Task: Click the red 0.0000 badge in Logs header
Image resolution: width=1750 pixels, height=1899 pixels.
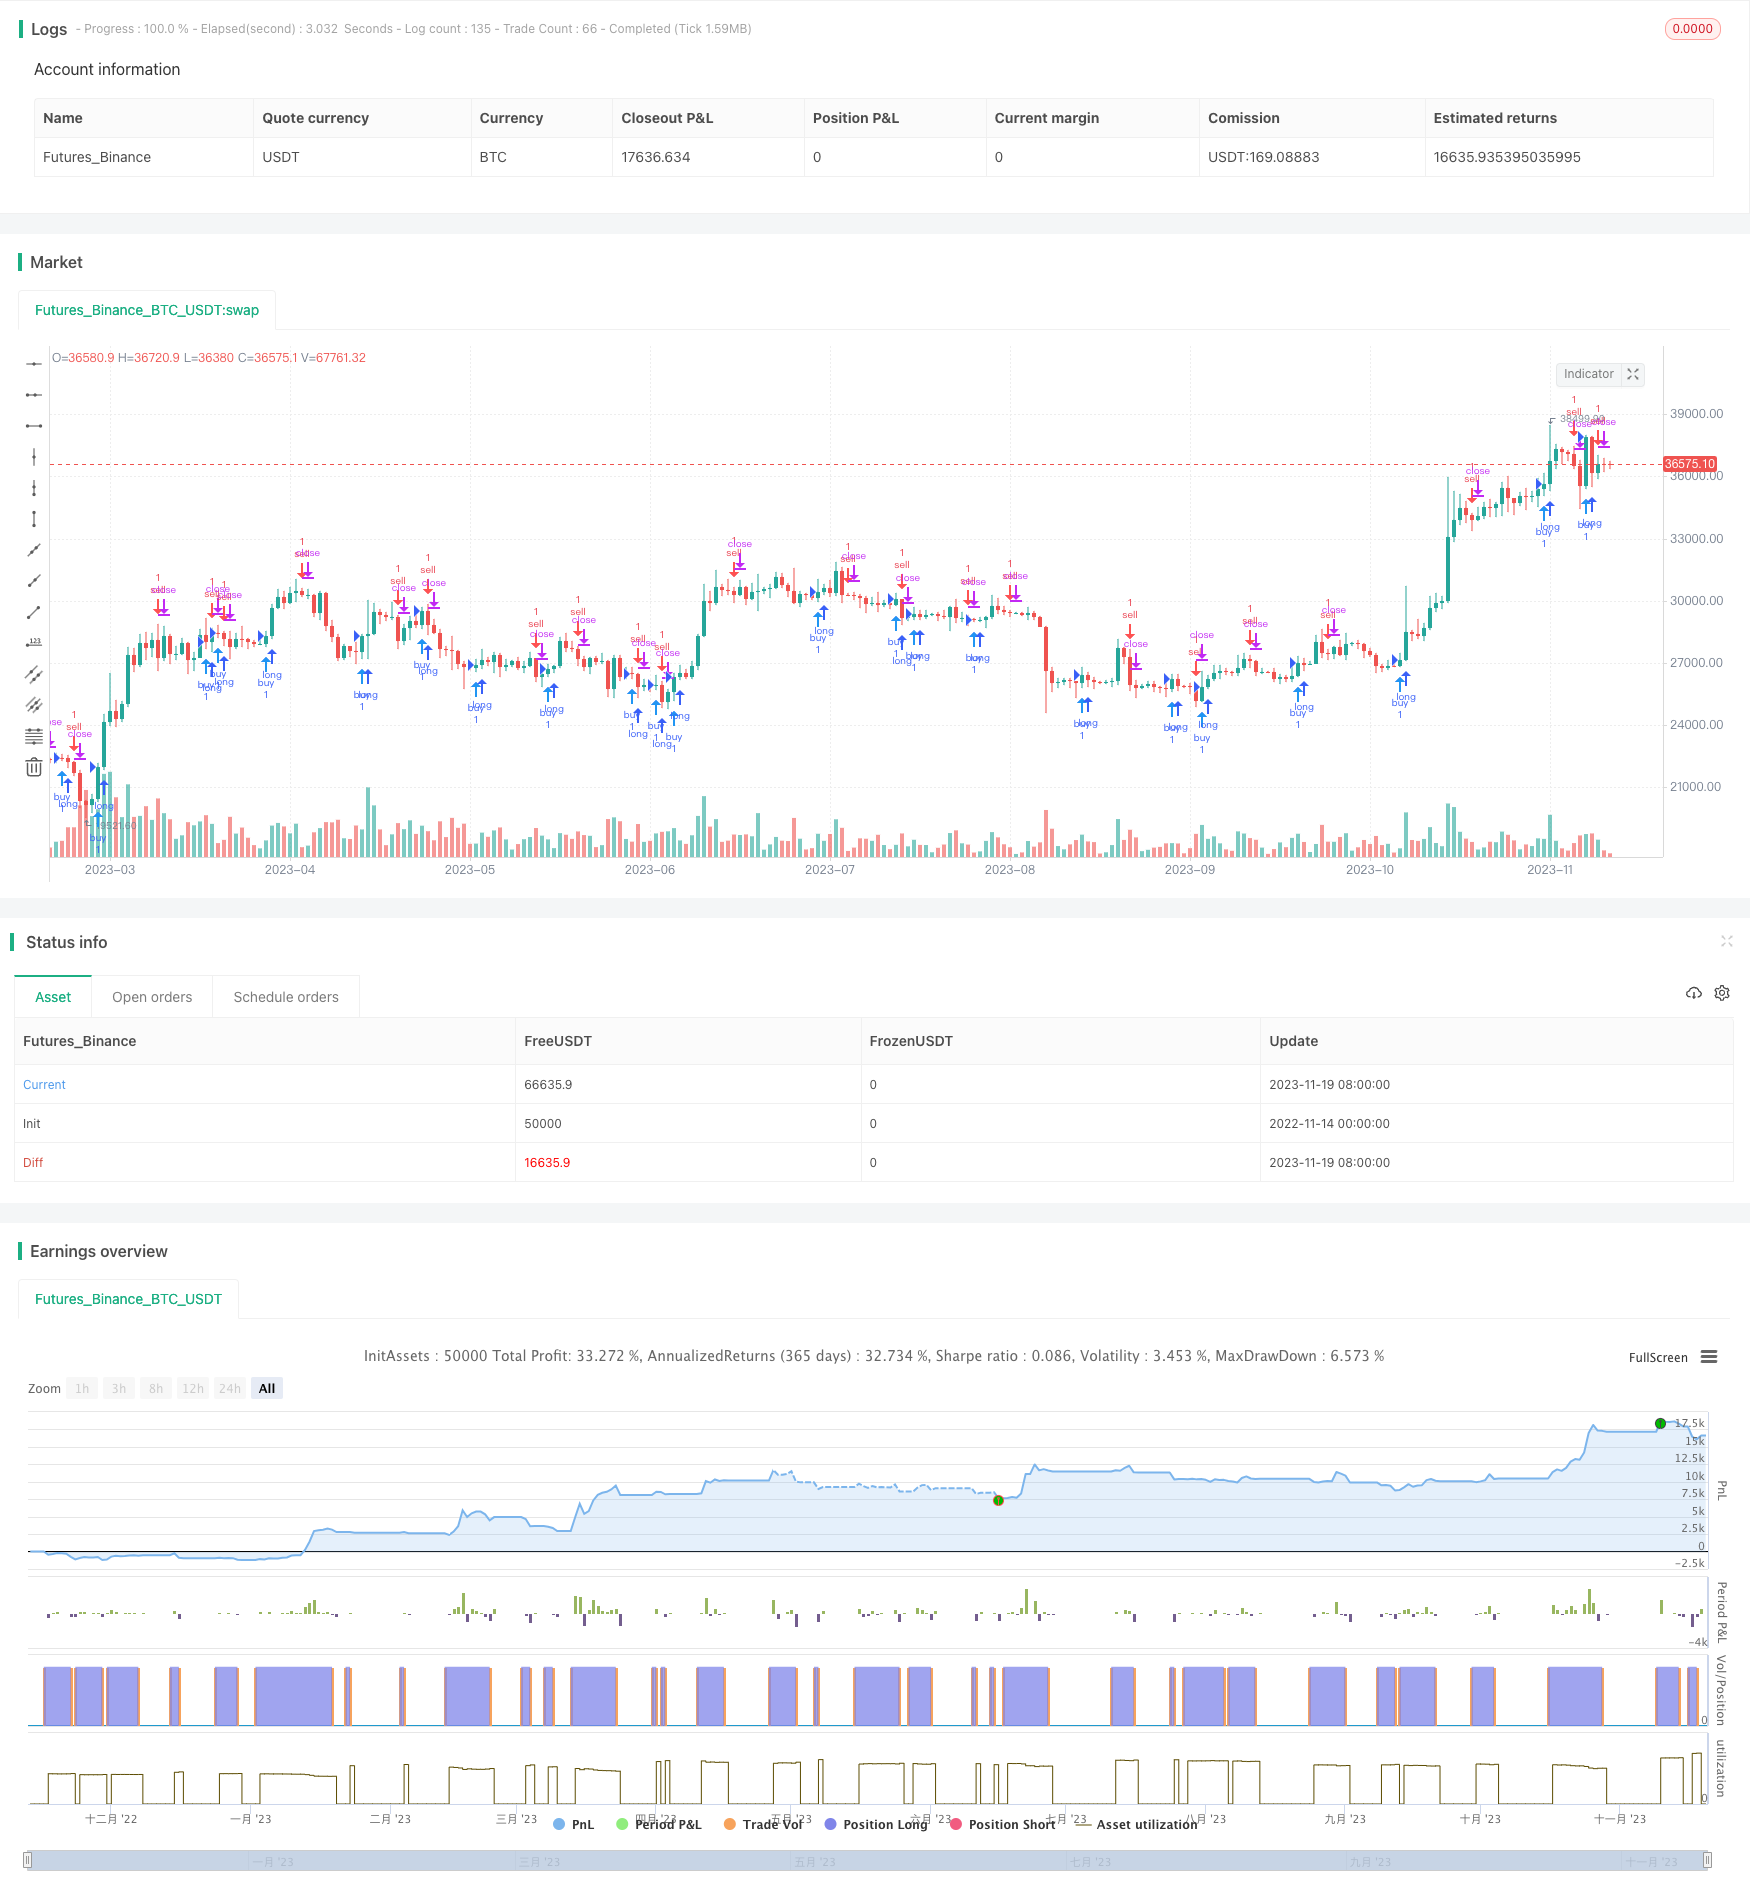Action: (x=1692, y=29)
